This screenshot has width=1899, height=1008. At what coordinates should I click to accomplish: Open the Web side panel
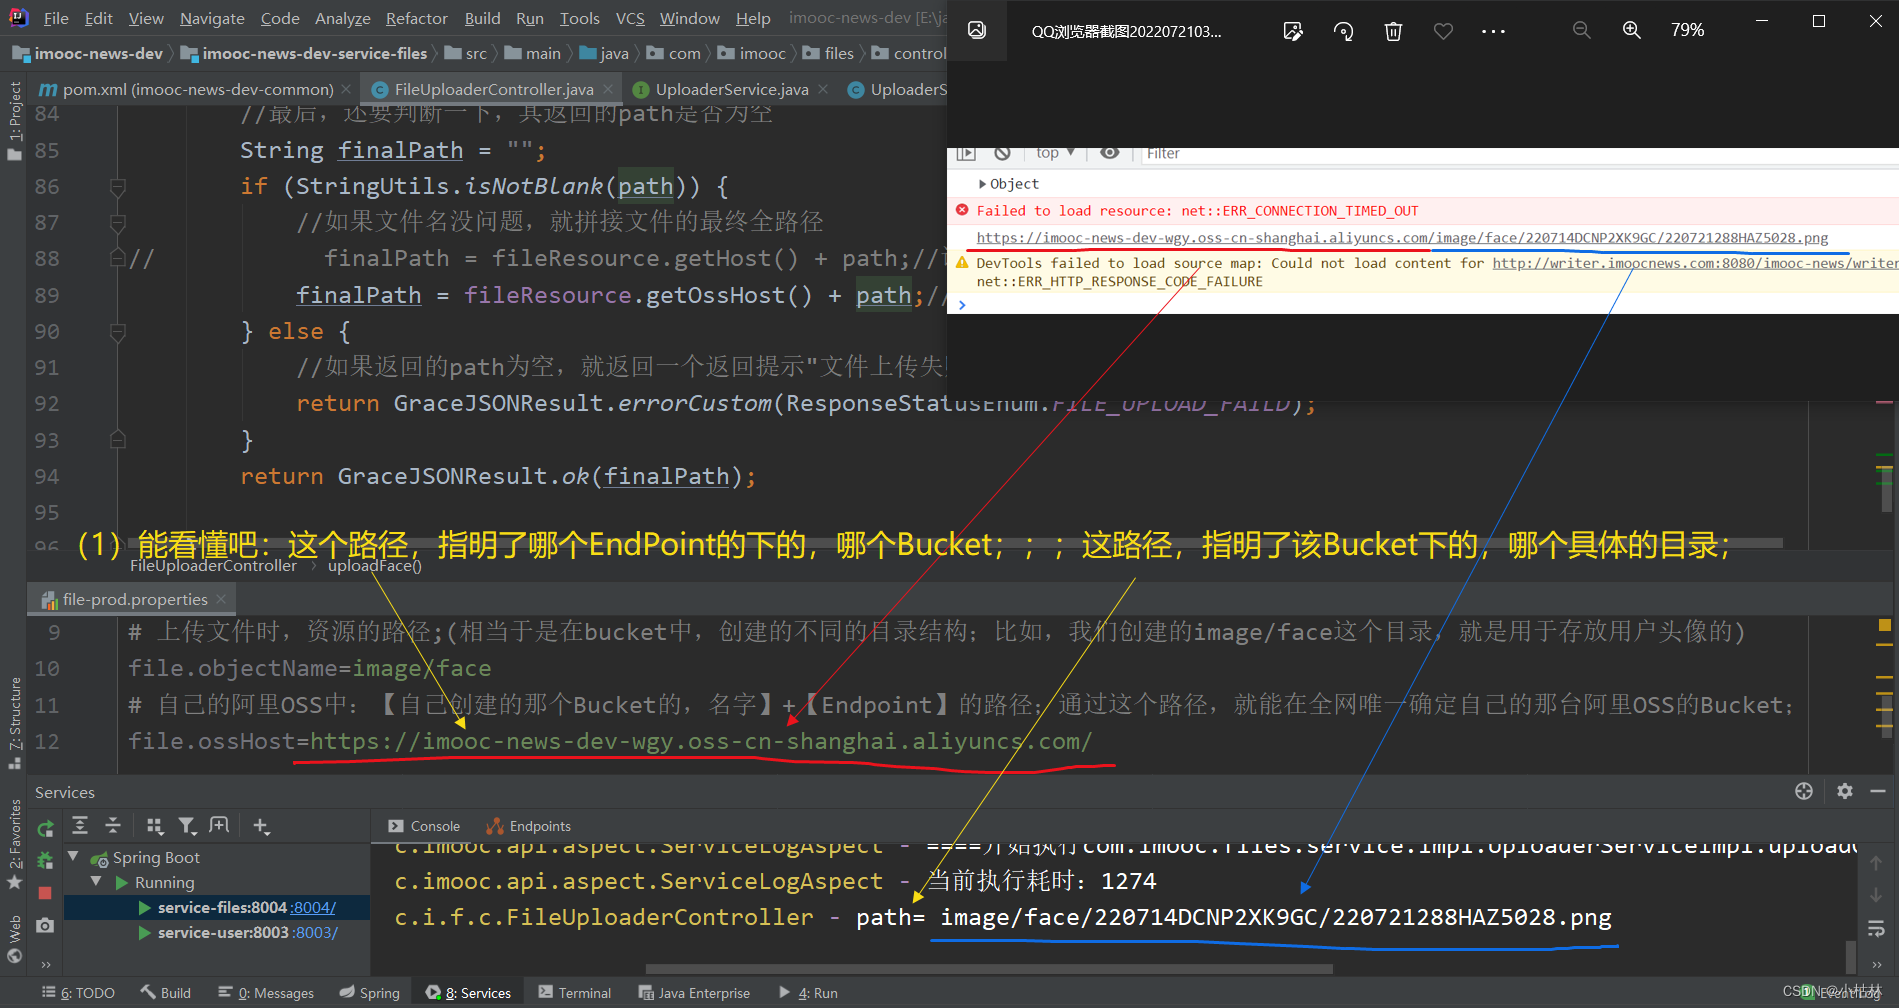click(x=14, y=939)
